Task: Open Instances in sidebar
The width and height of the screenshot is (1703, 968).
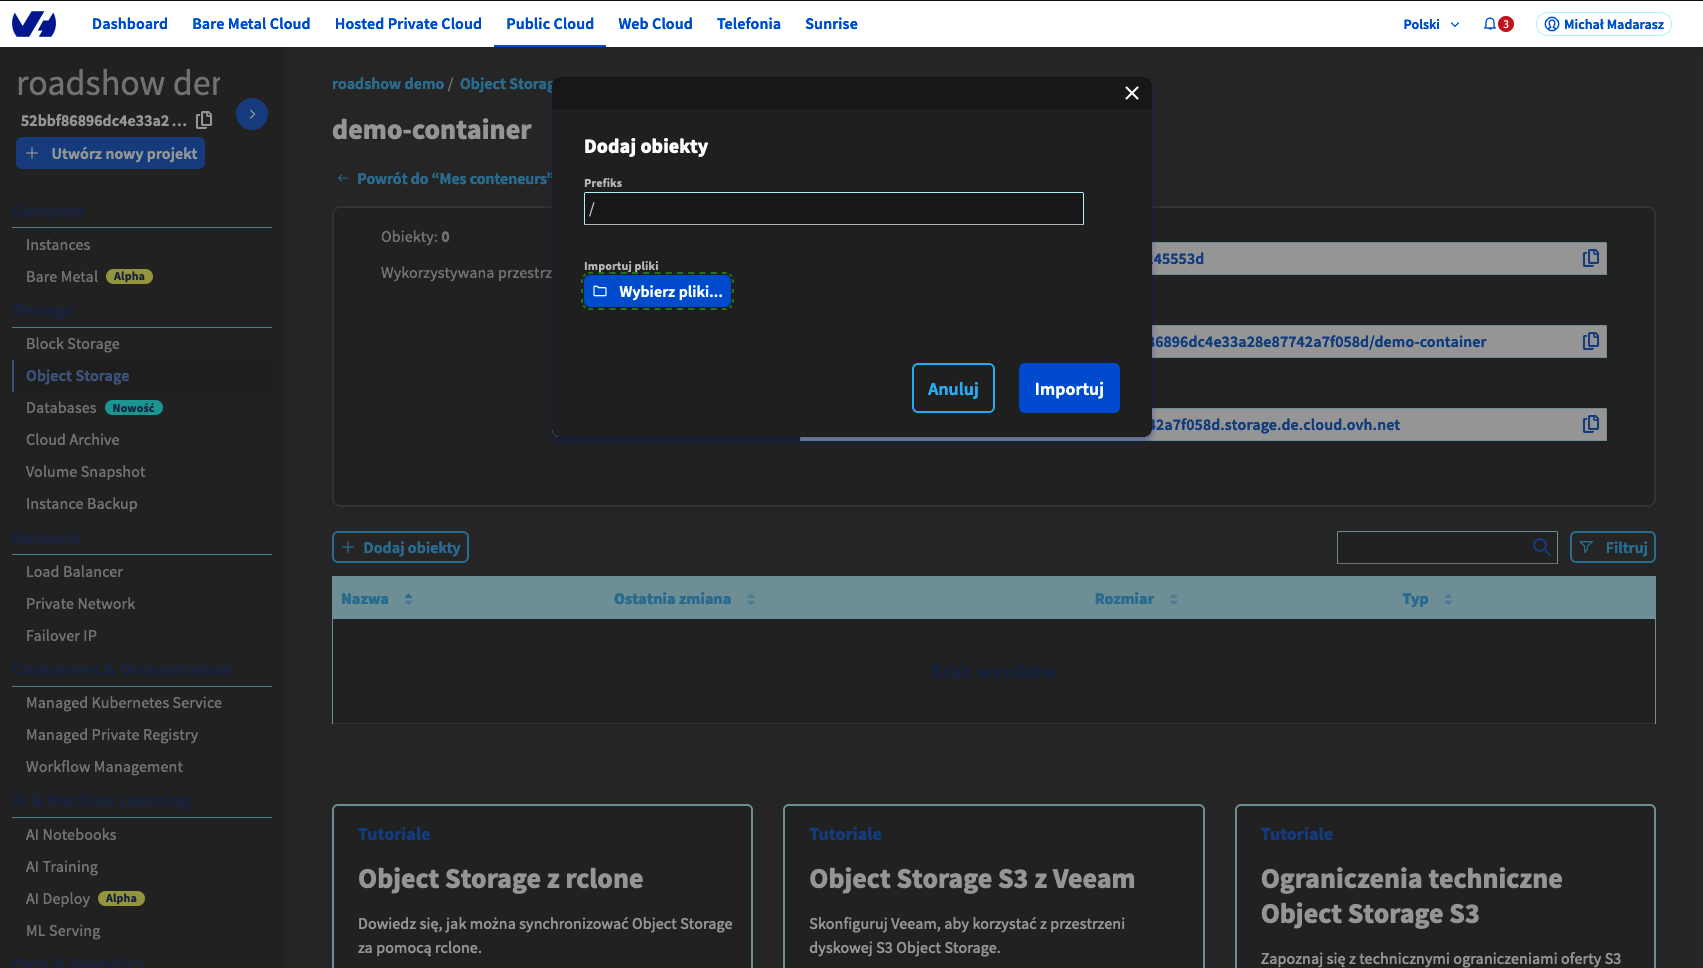Action: tap(58, 245)
